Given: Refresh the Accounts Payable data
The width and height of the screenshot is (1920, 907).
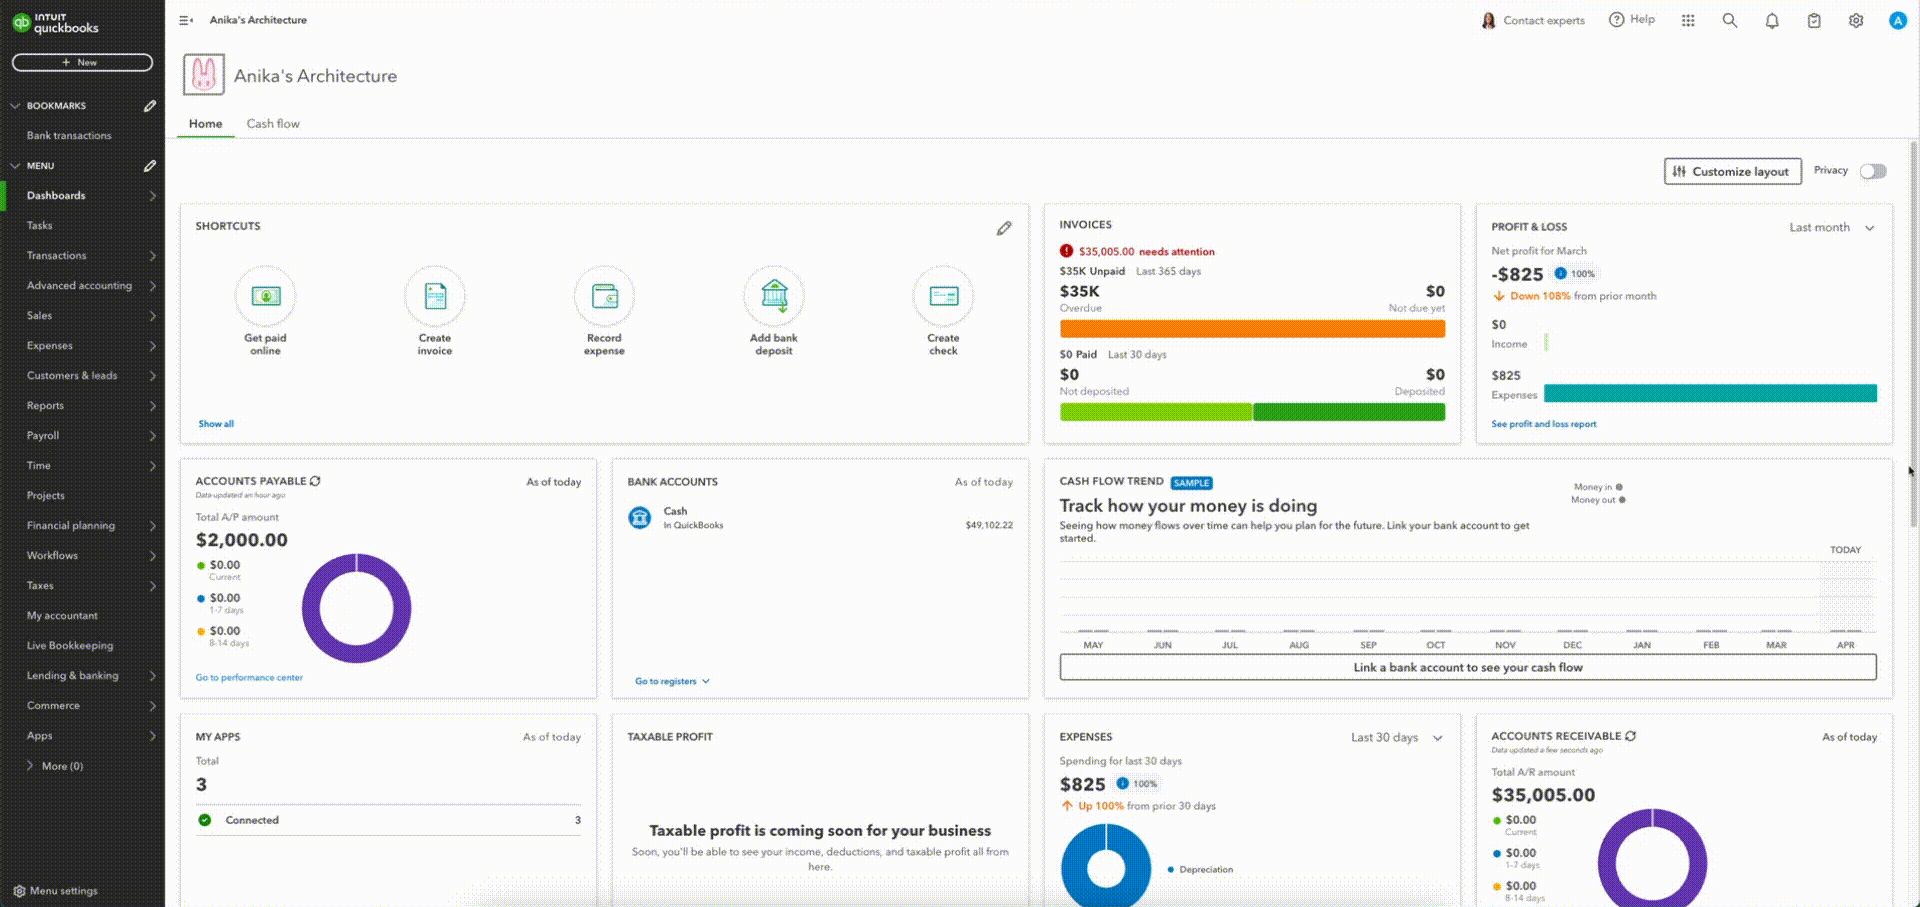Looking at the screenshot, I should pyautogui.click(x=316, y=481).
